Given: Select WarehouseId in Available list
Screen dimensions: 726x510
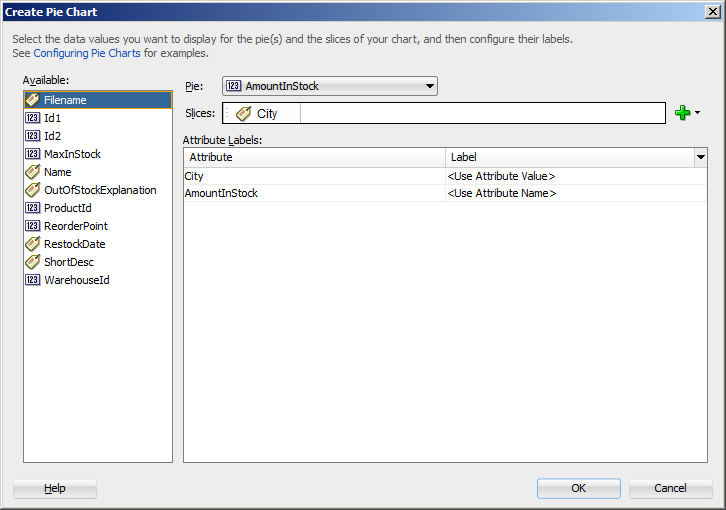Looking at the screenshot, I should [x=98, y=280].
